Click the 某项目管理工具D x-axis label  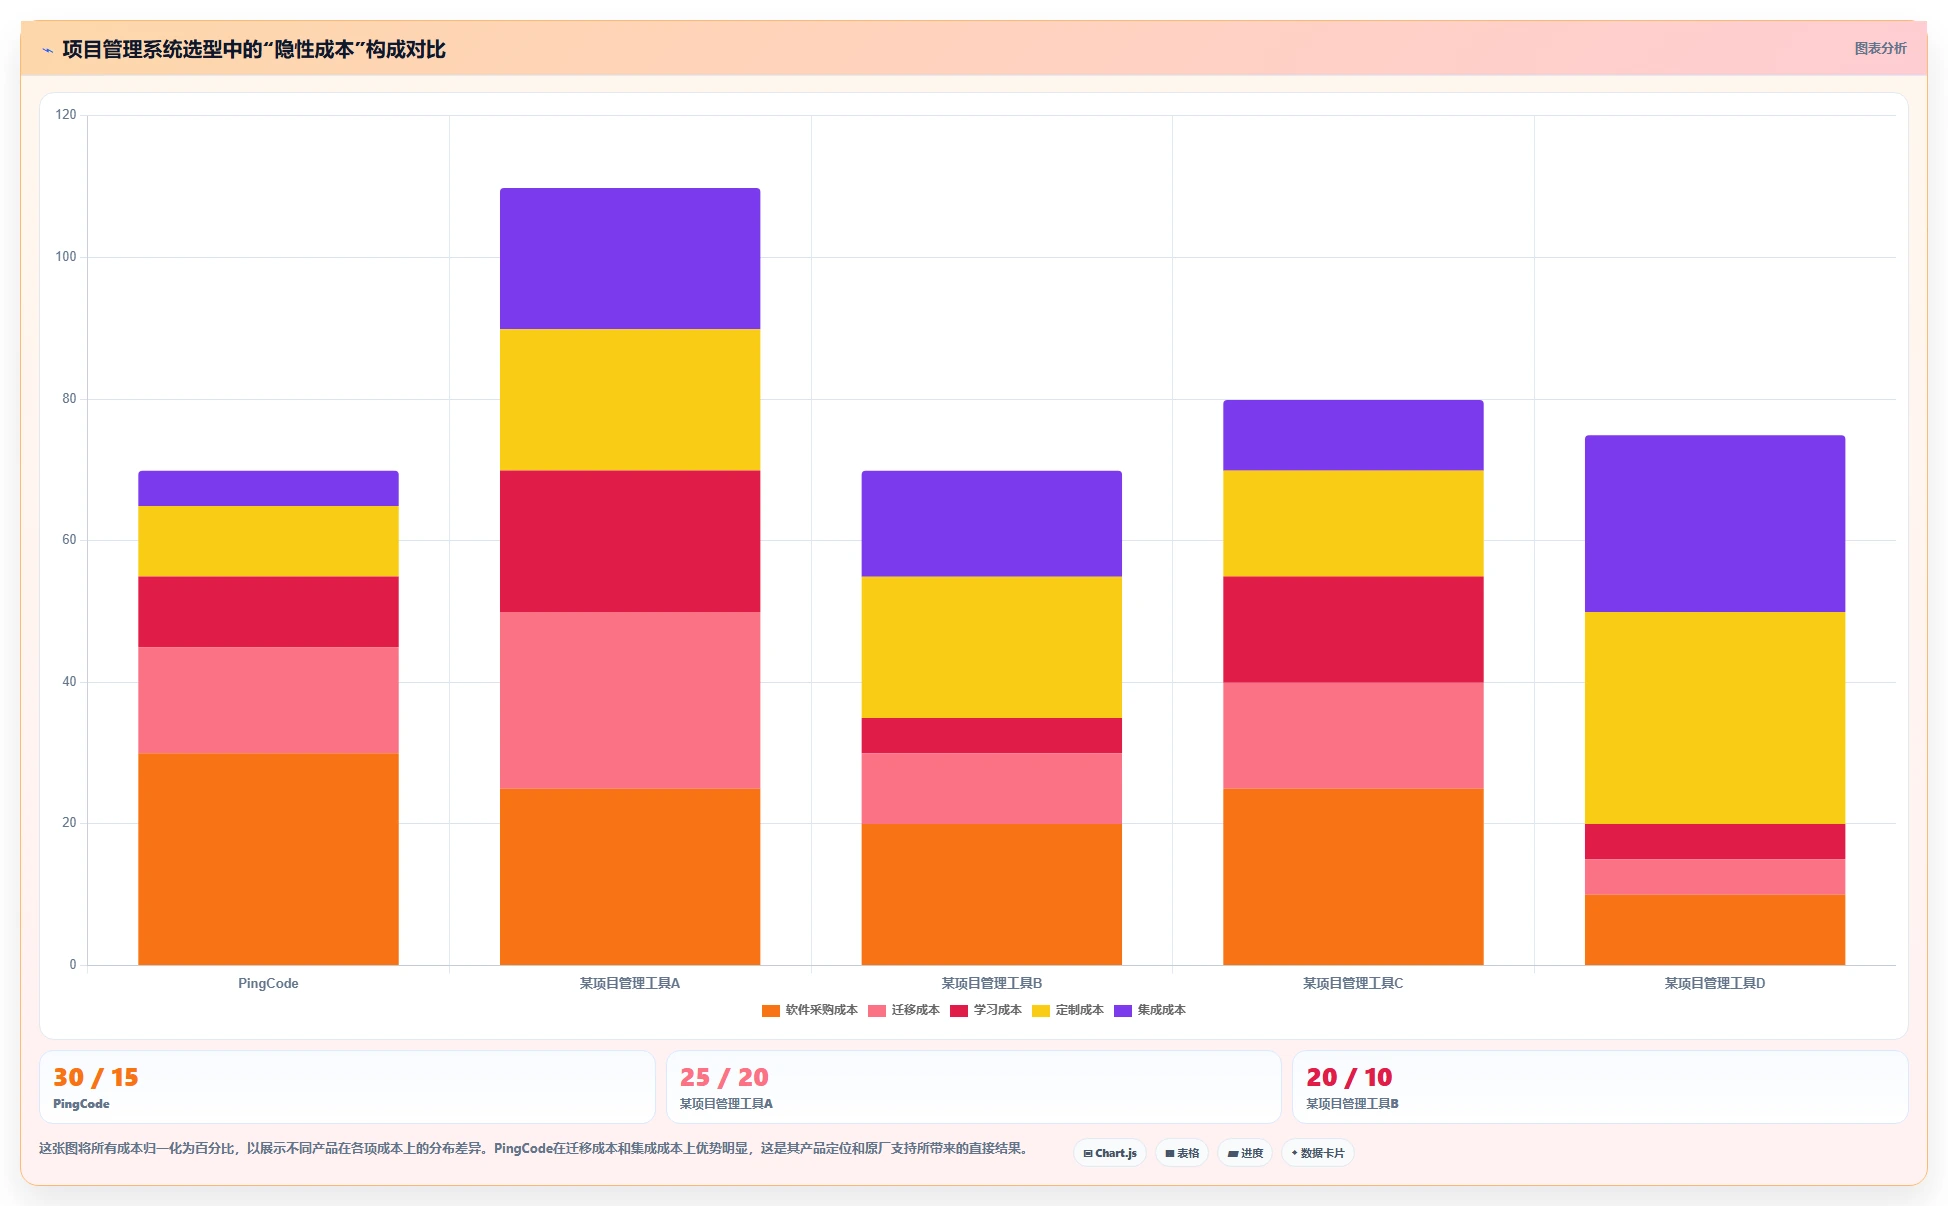[x=1715, y=983]
